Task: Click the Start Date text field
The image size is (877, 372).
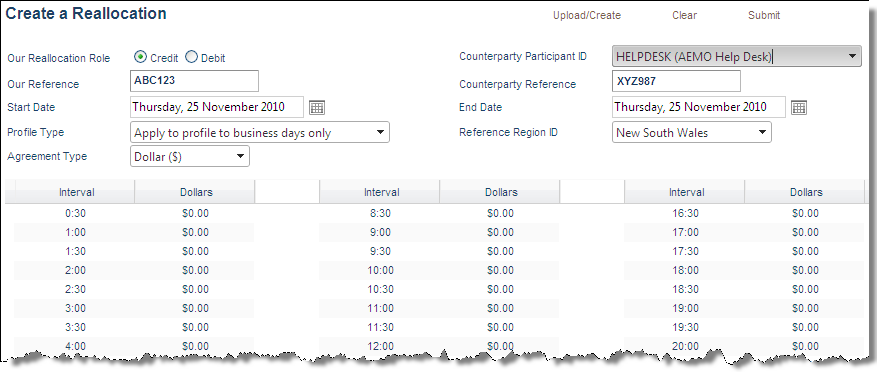Action: point(217,107)
